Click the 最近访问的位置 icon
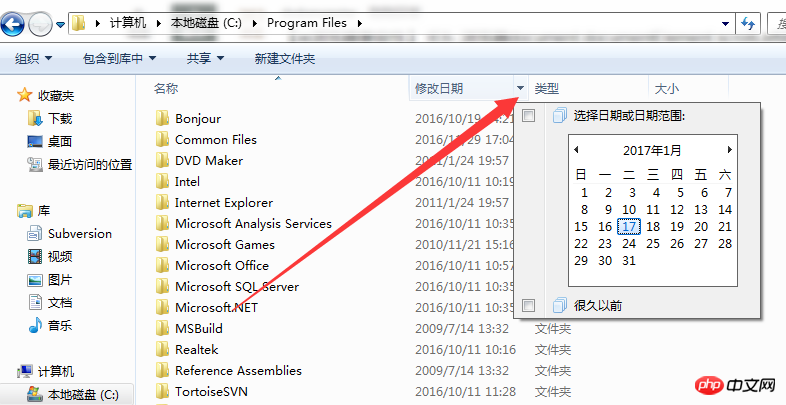786x405 pixels. (x=35, y=164)
